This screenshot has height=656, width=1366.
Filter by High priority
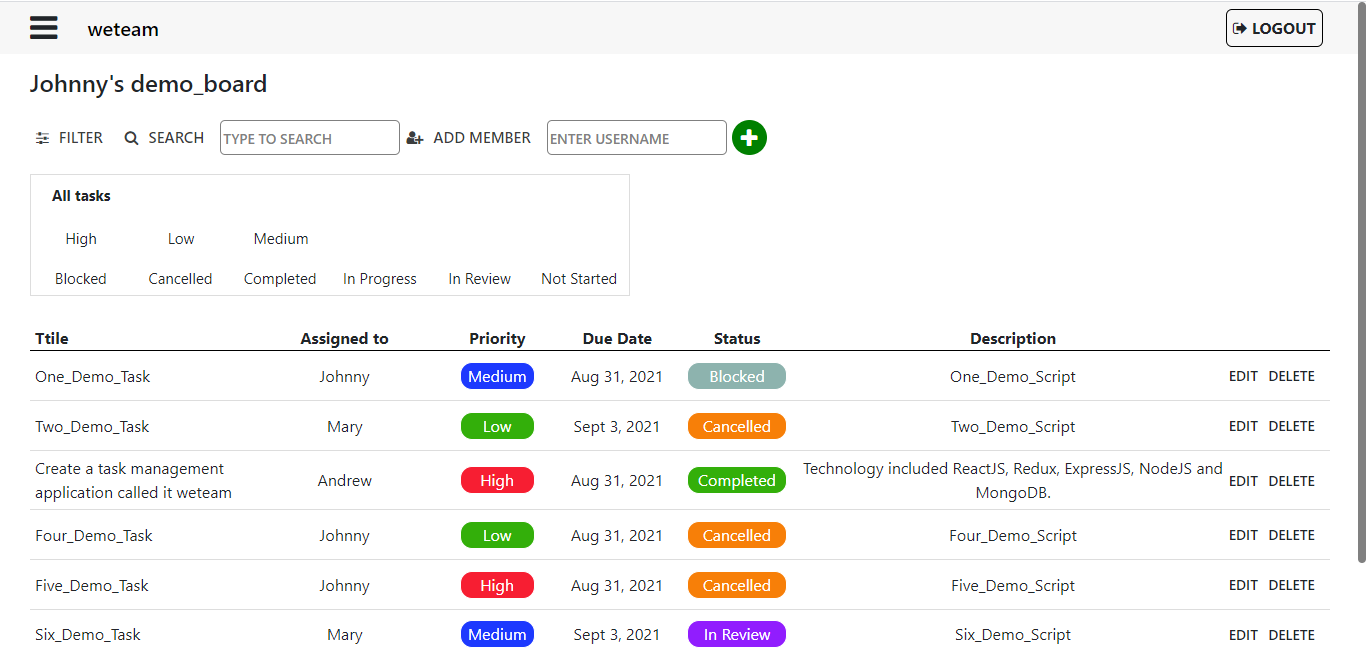pyautogui.click(x=81, y=239)
